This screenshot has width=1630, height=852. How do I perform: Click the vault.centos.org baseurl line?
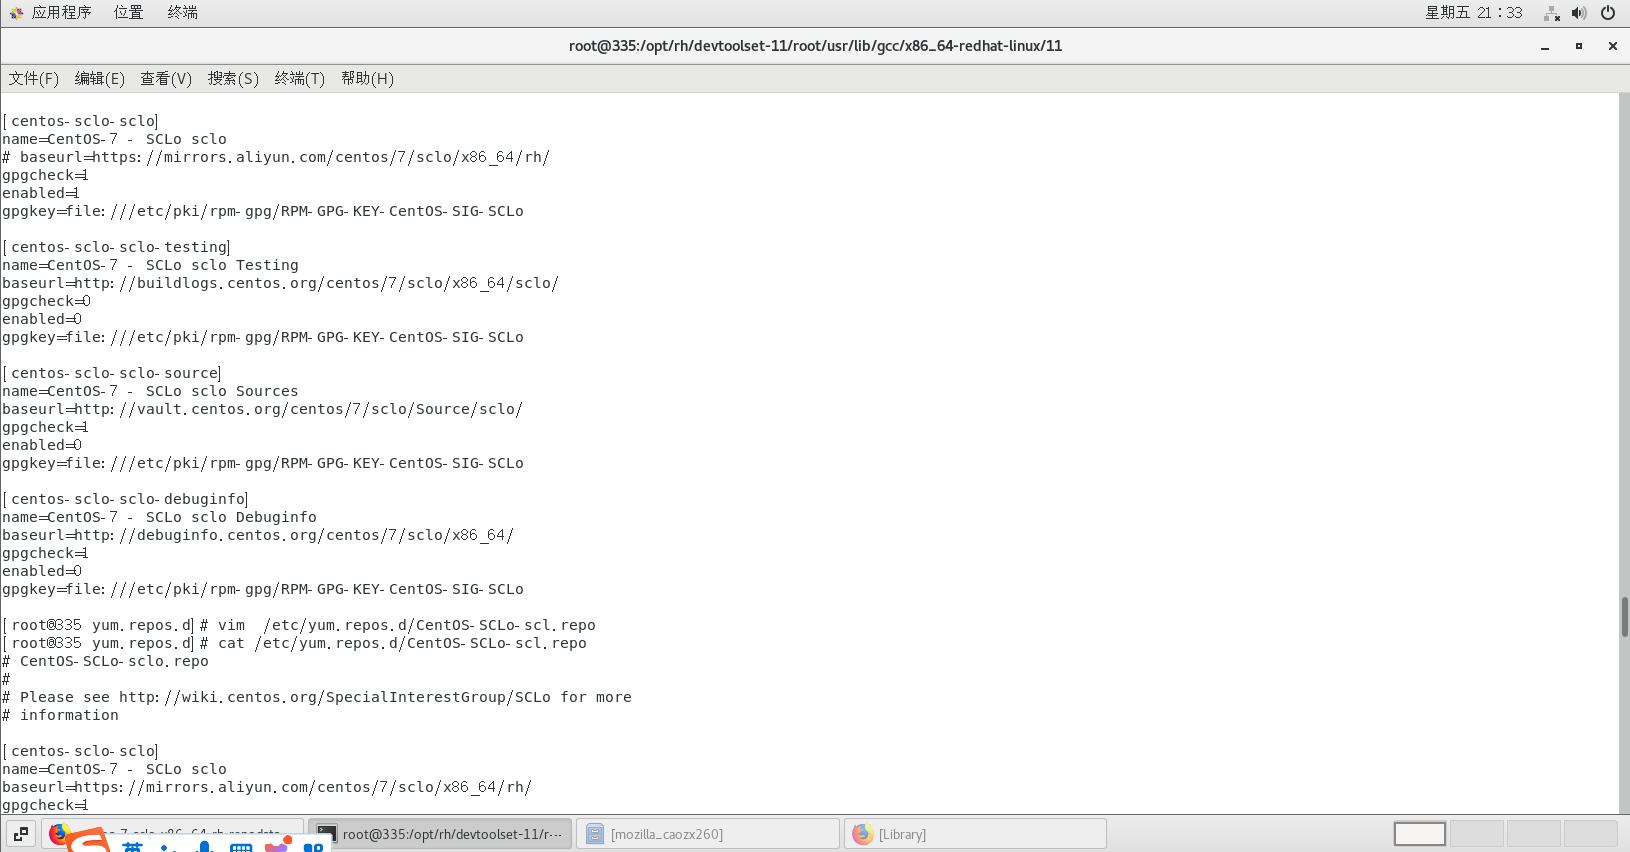click(262, 409)
